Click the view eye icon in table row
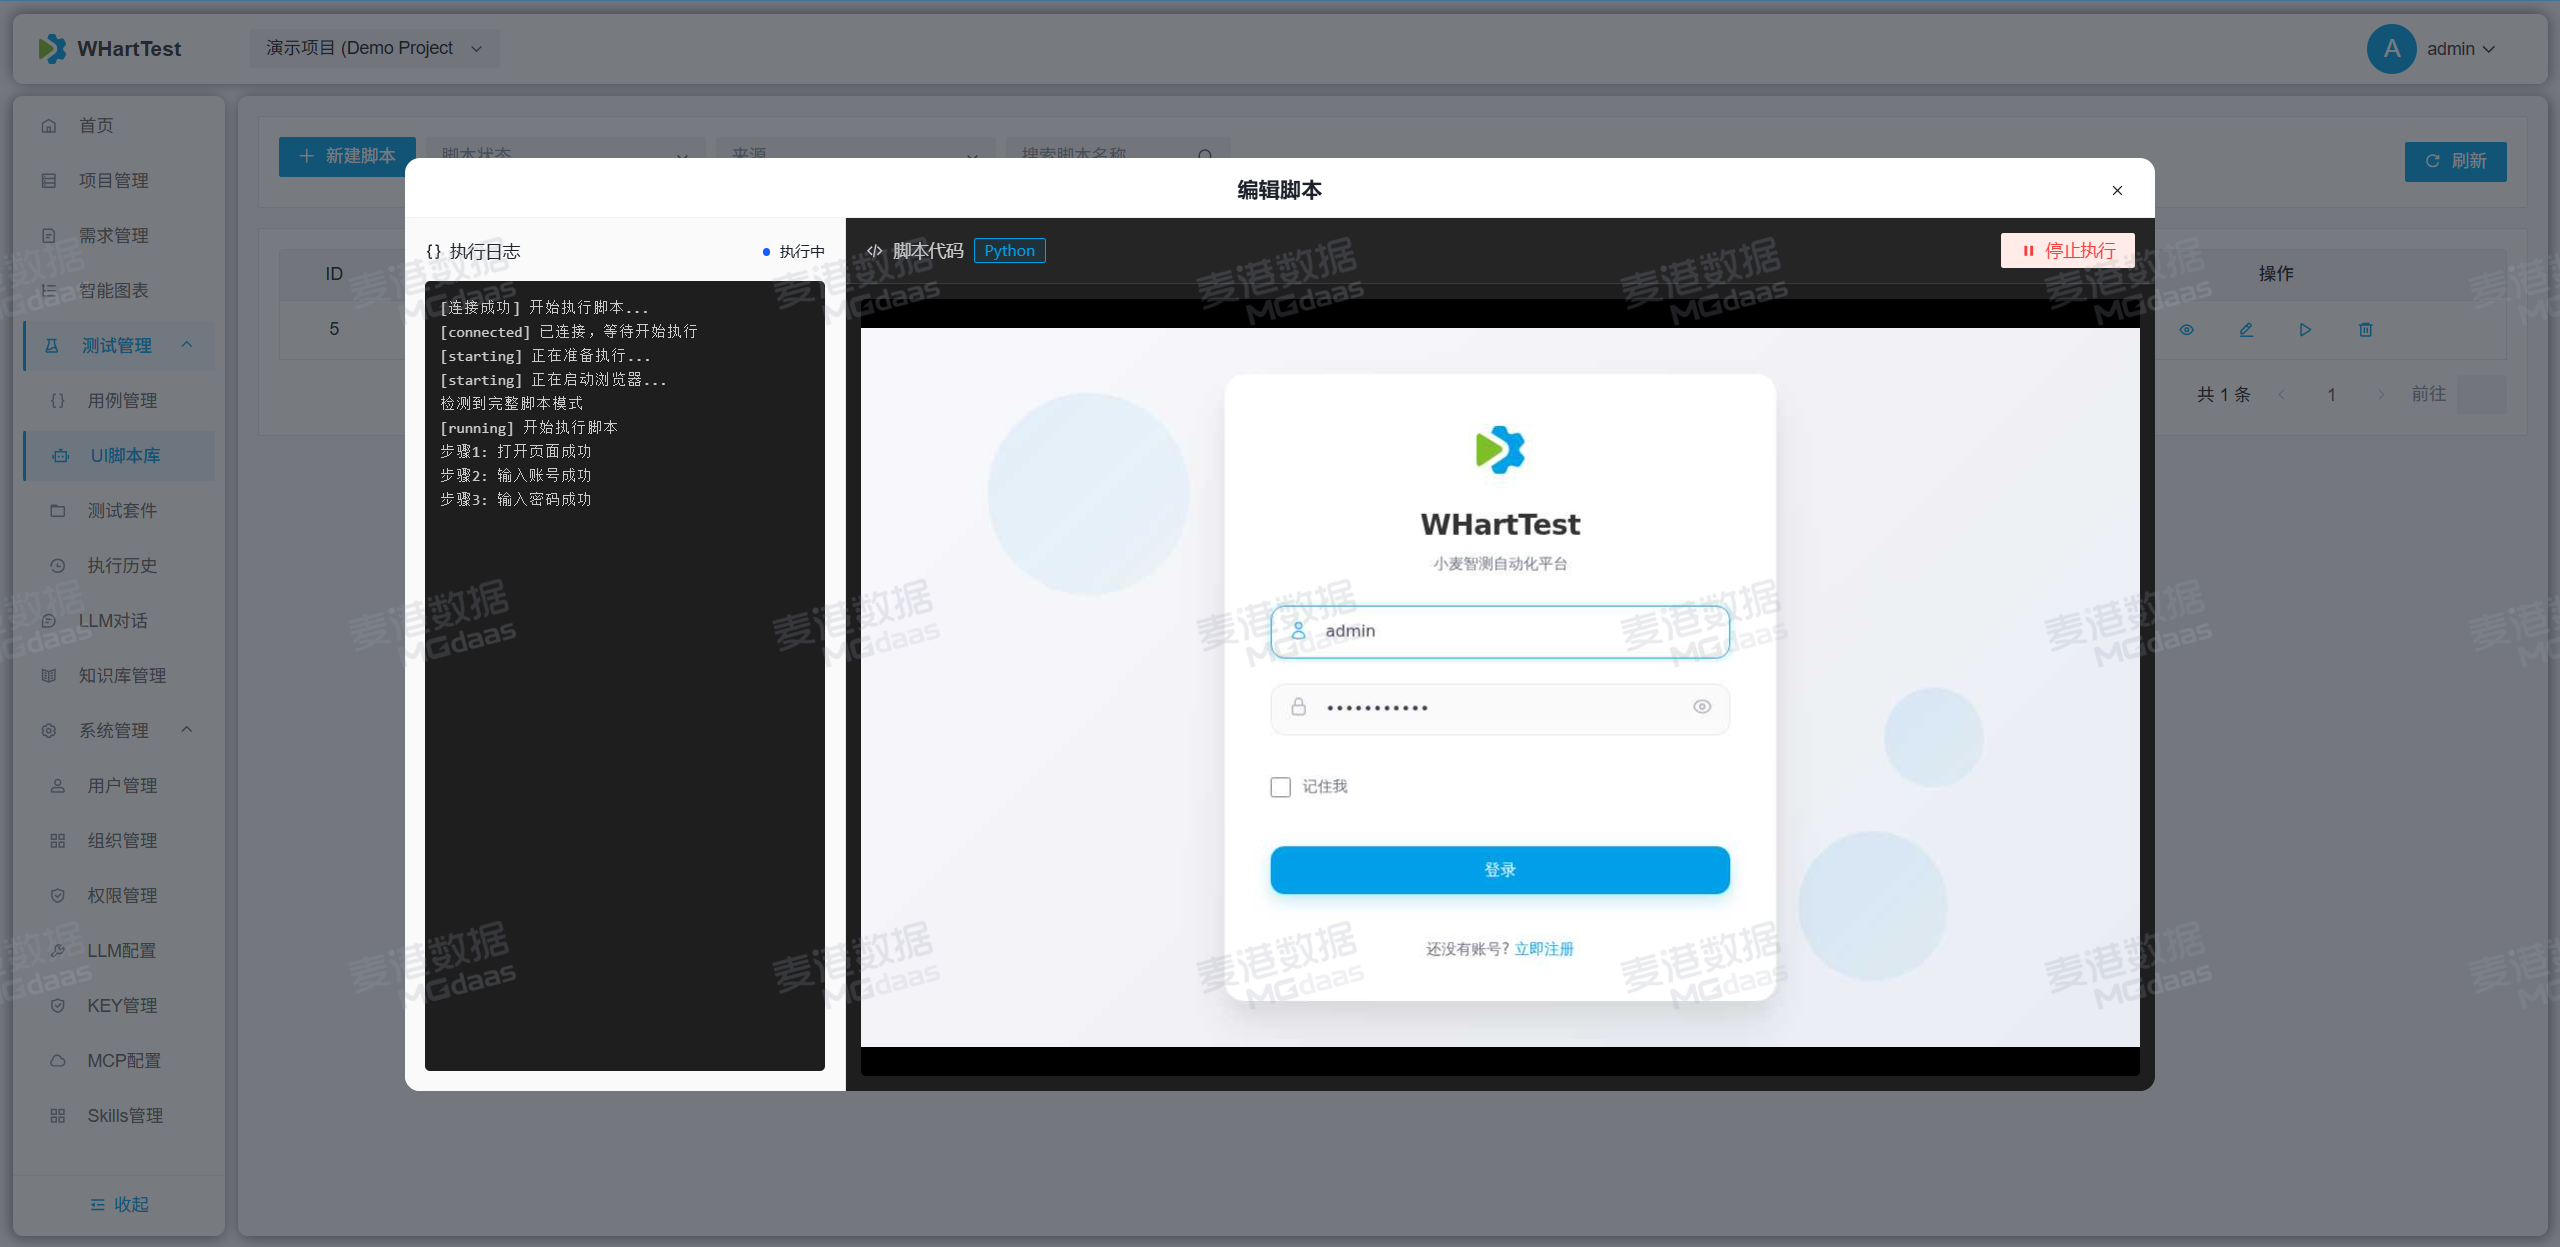2560x1247 pixels. pos(2186,330)
